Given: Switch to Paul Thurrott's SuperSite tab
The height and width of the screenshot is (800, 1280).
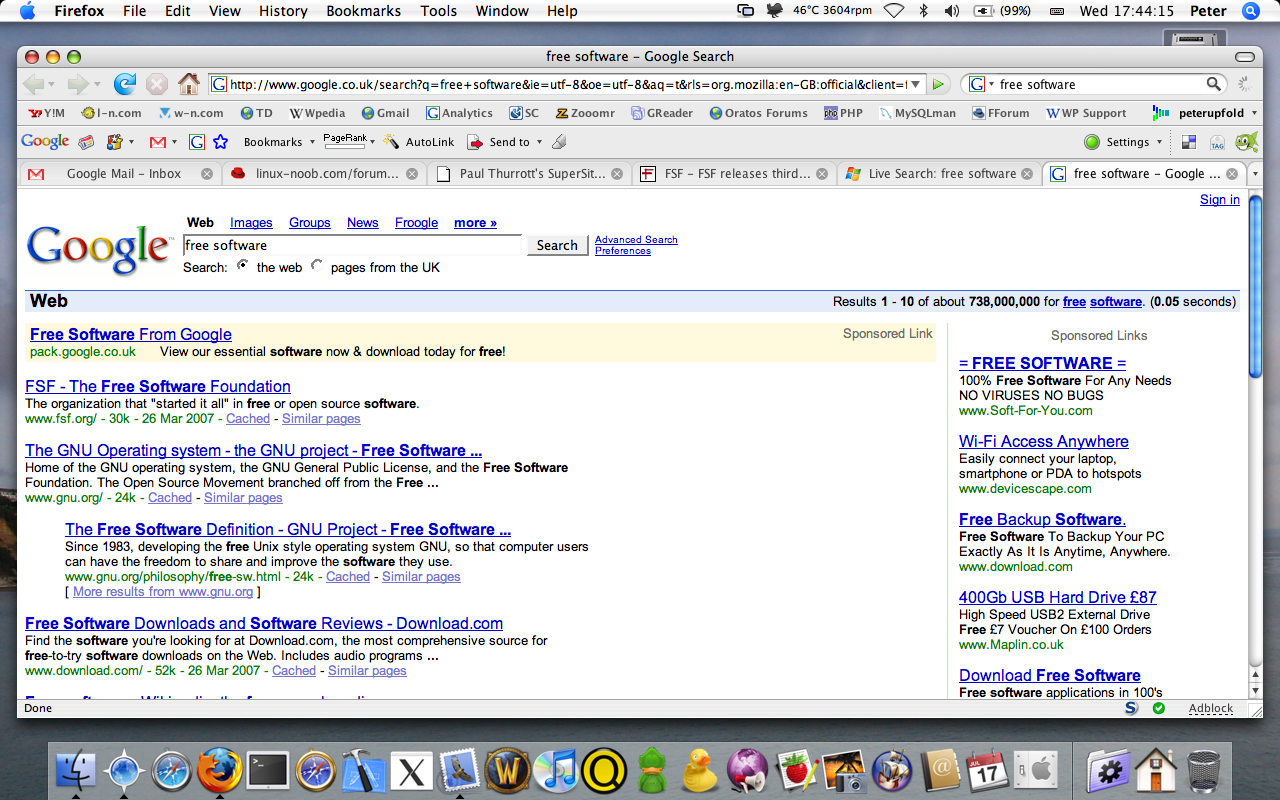Looking at the screenshot, I should coord(530,173).
